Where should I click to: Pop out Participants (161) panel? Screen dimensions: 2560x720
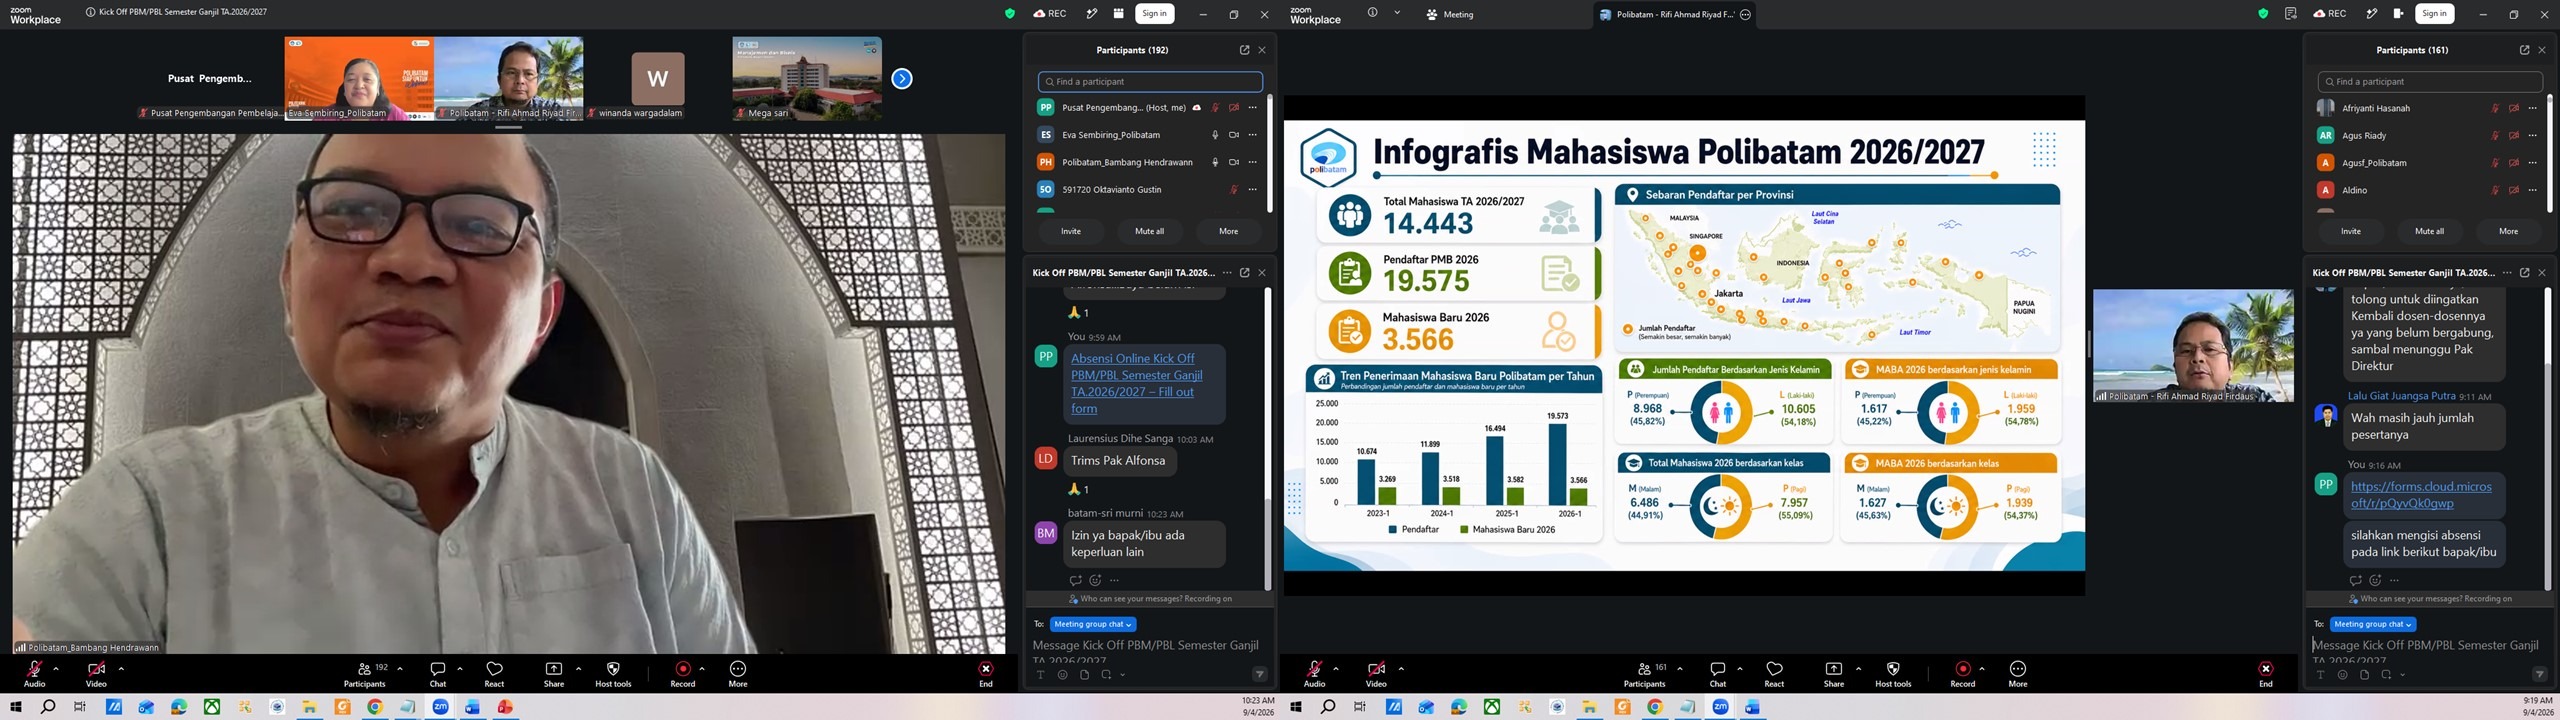point(2524,50)
